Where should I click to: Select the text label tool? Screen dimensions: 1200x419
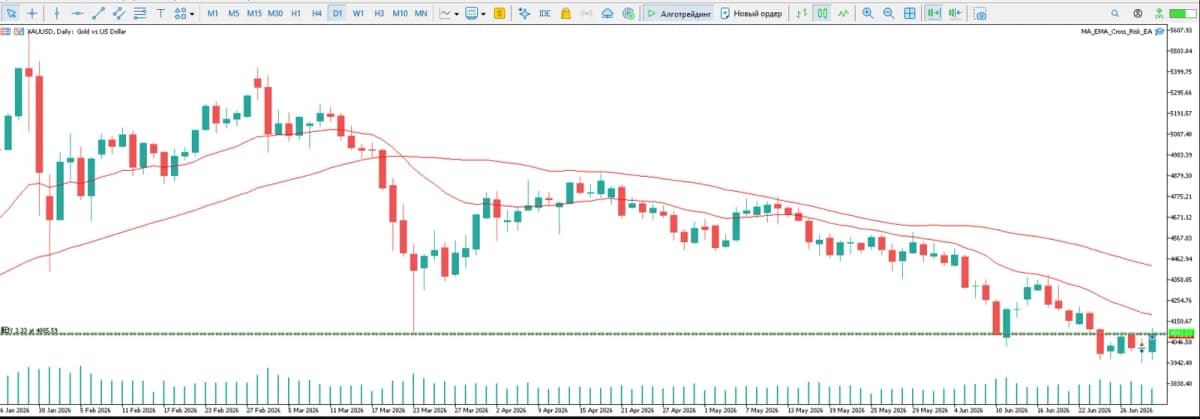(160, 13)
